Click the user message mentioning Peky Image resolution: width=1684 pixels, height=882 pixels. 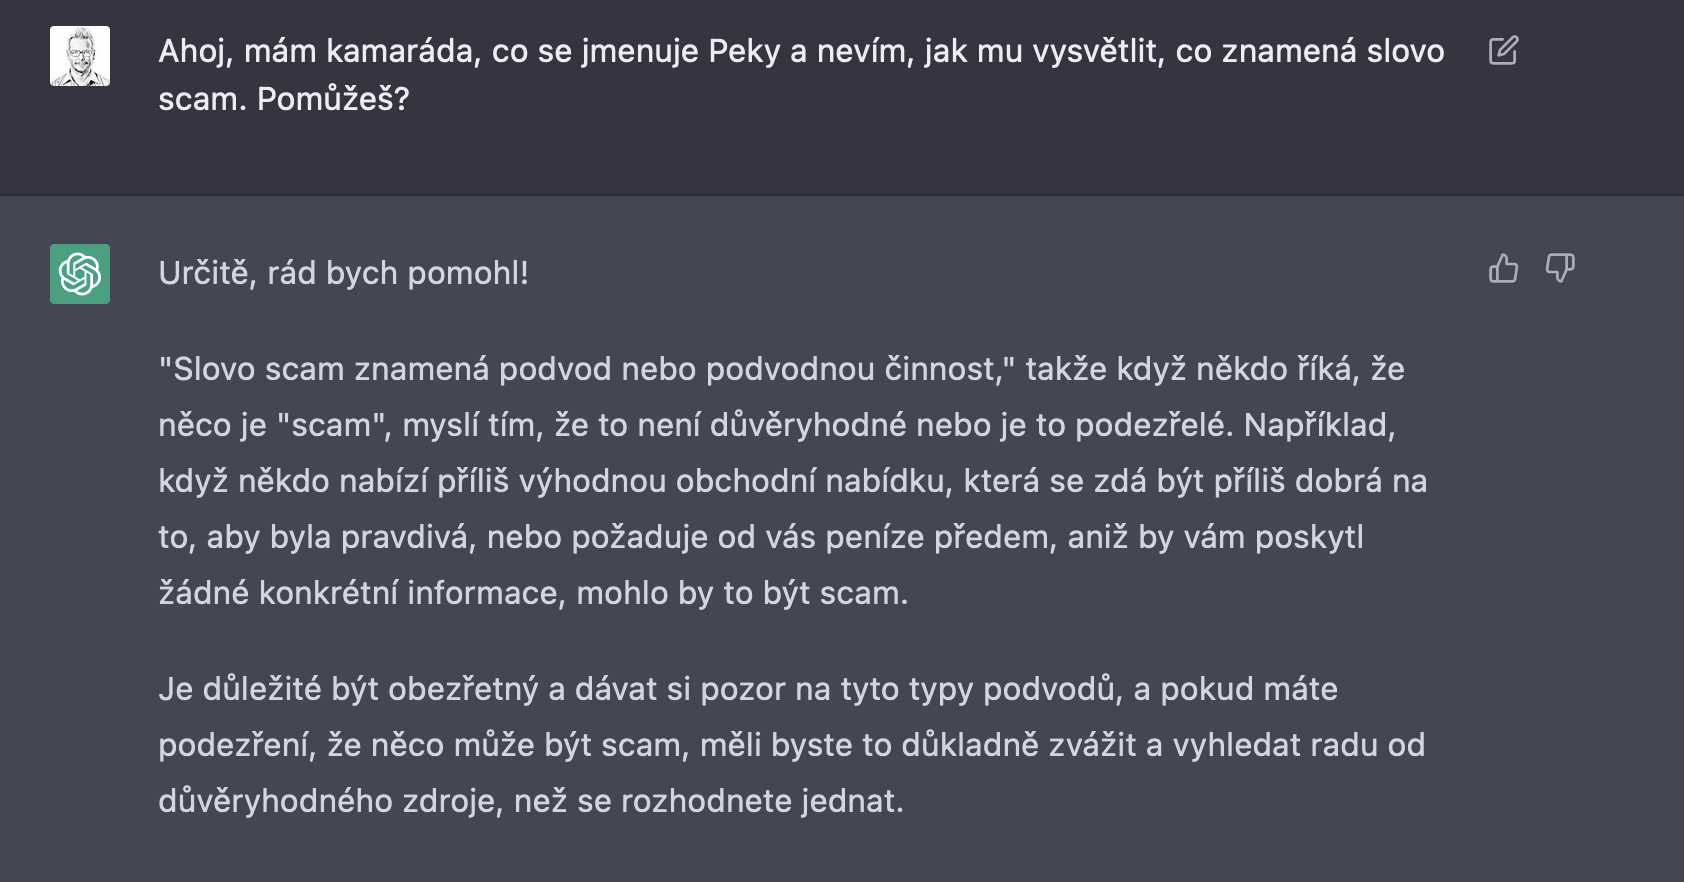coord(800,51)
